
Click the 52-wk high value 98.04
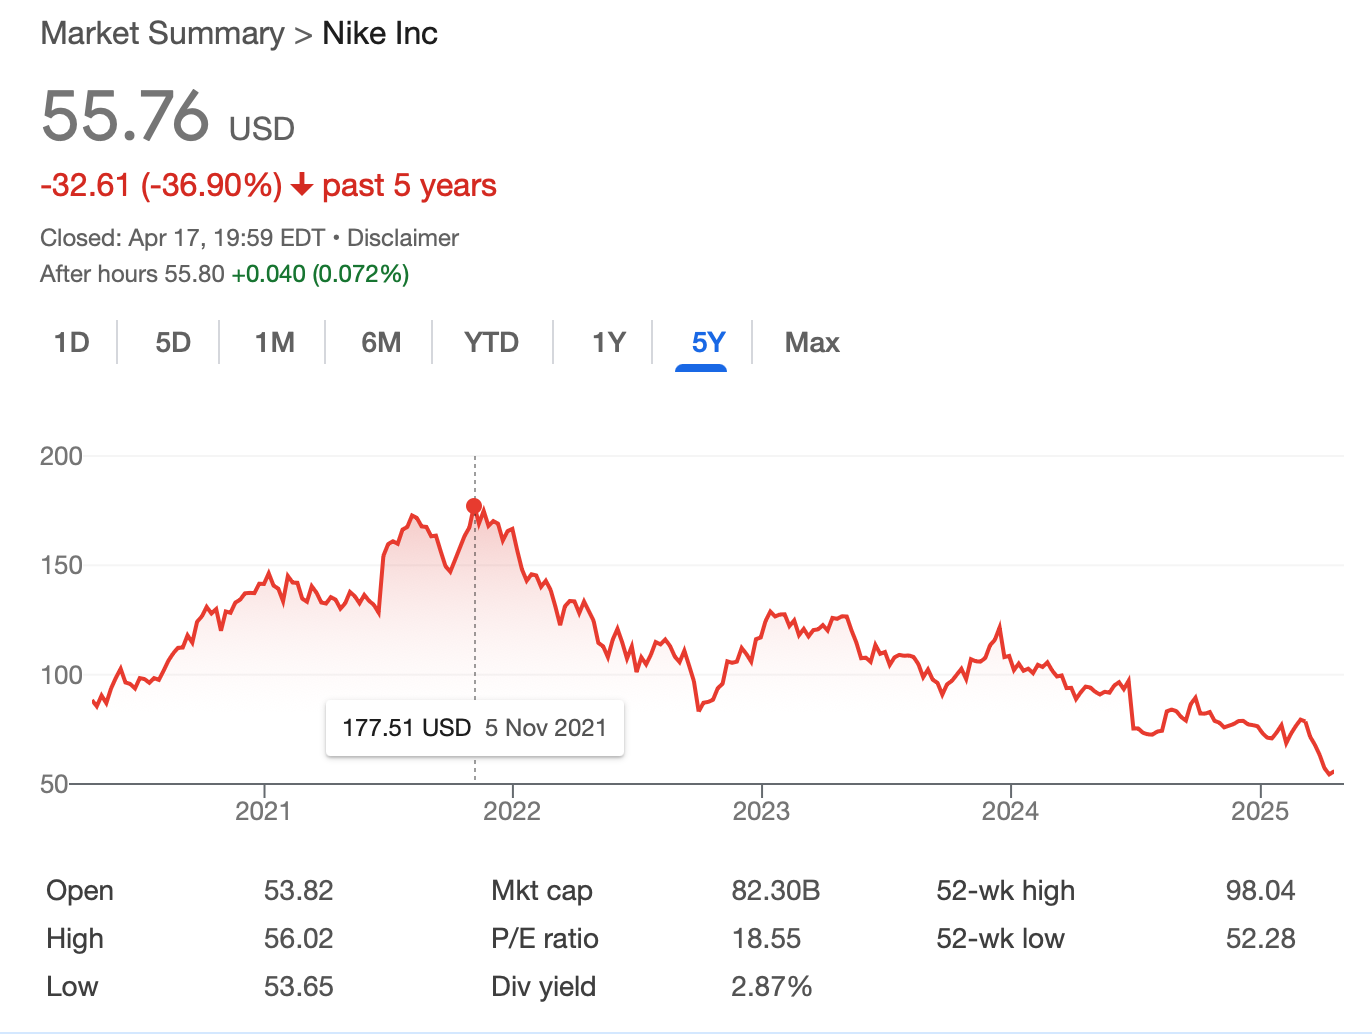click(1260, 891)
